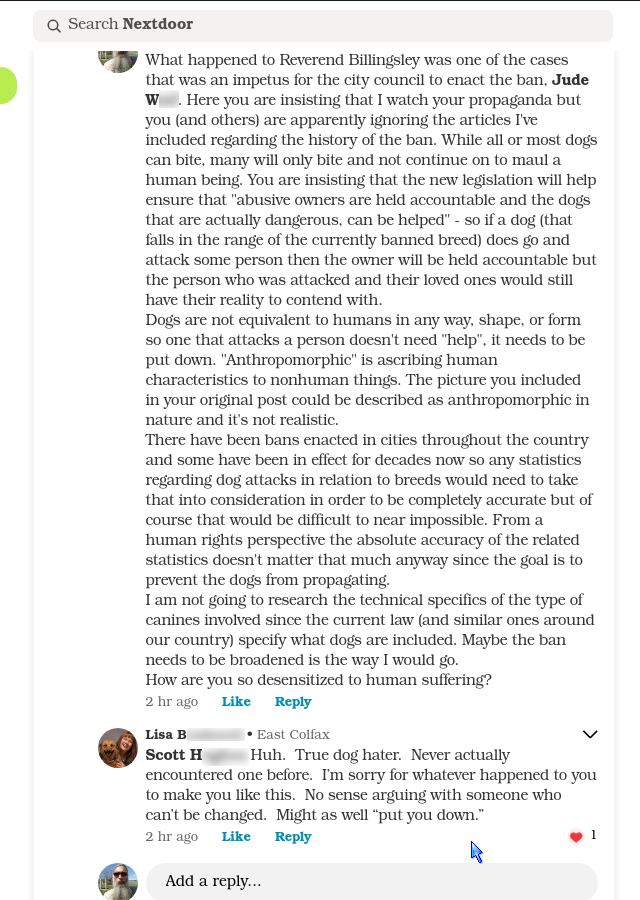Open the East Colfax neighborhood link
This screenshot has height=900, width=640.
point(293,735)
